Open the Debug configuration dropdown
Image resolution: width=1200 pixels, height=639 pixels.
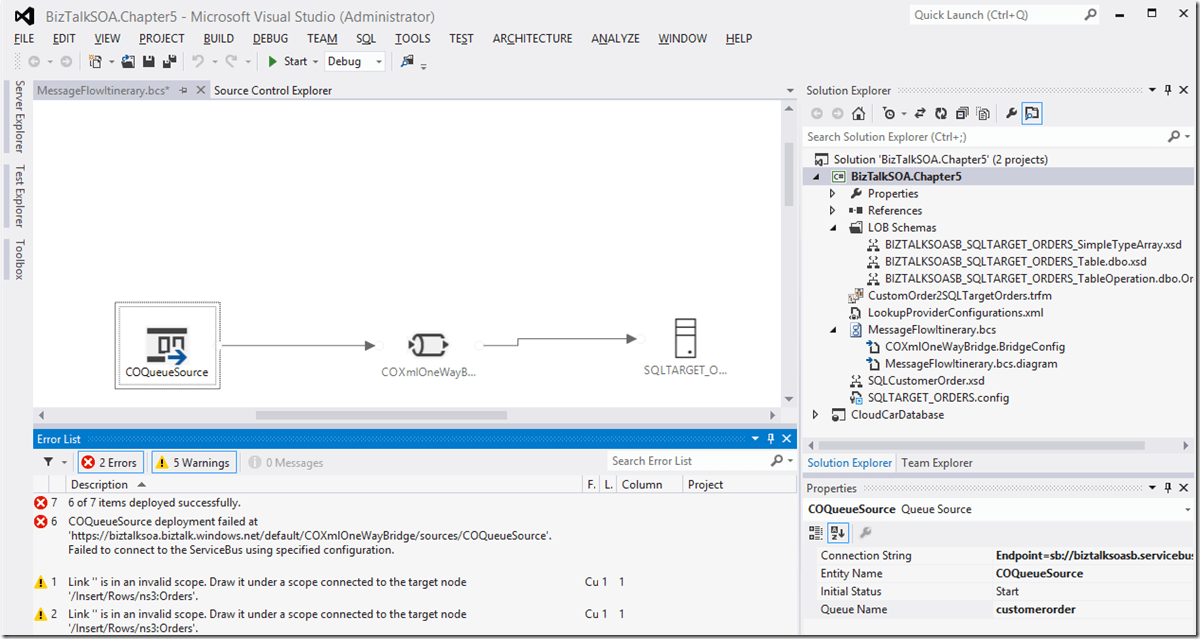[379, 62]
